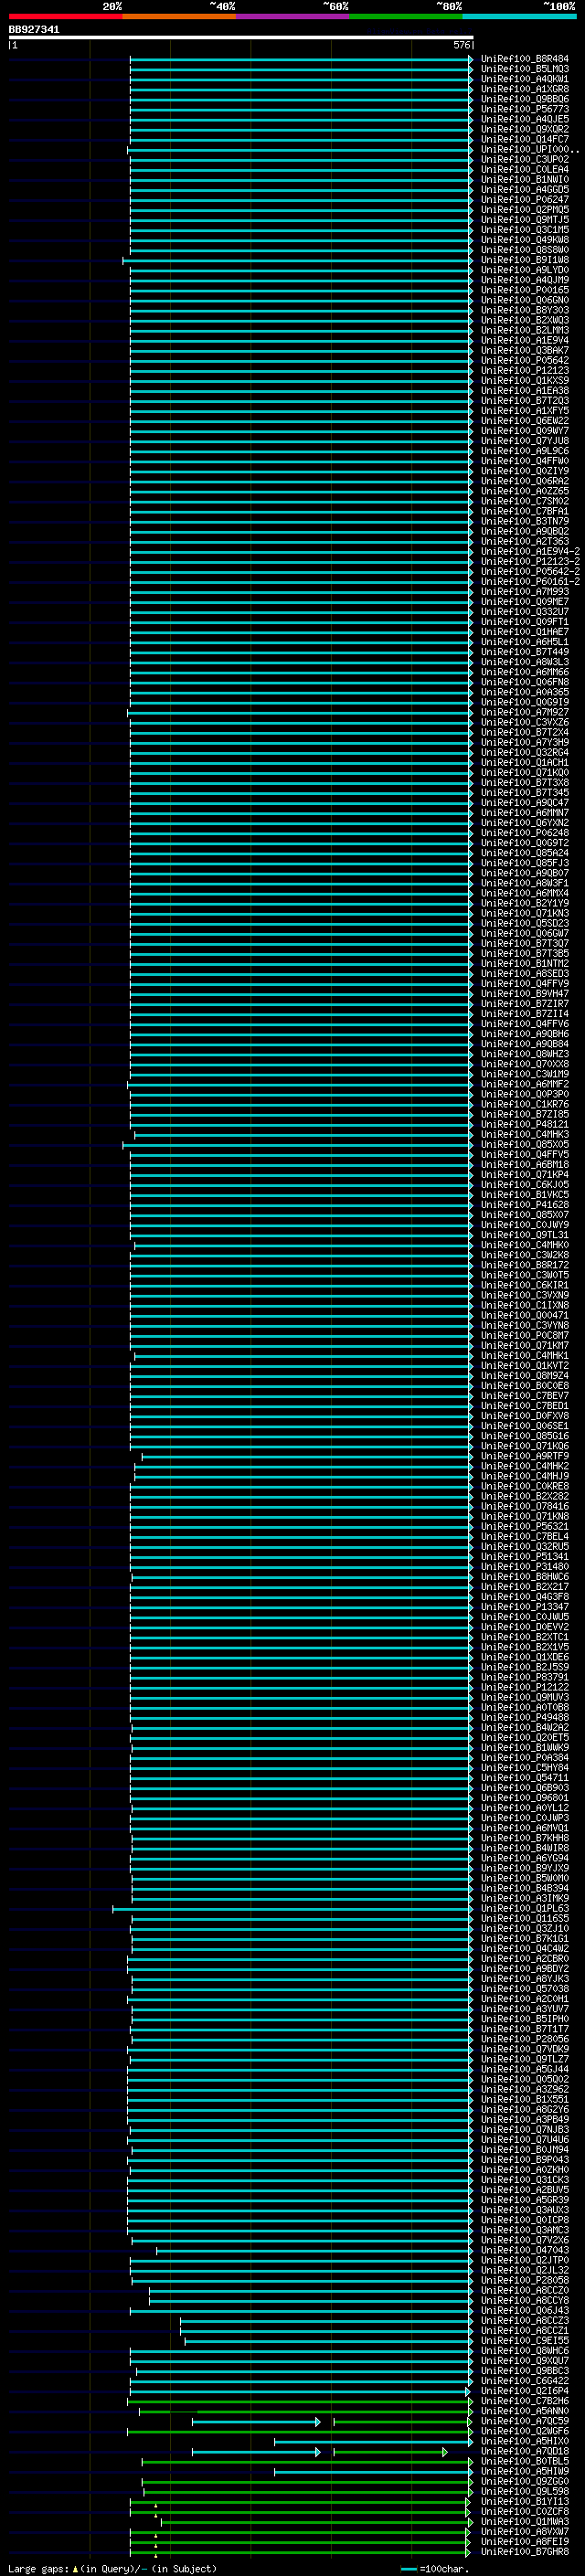Image resolution: width=585 pixels, height=2576 pixels.
Task: Click the query name BB927341
Action: point(34,29)
